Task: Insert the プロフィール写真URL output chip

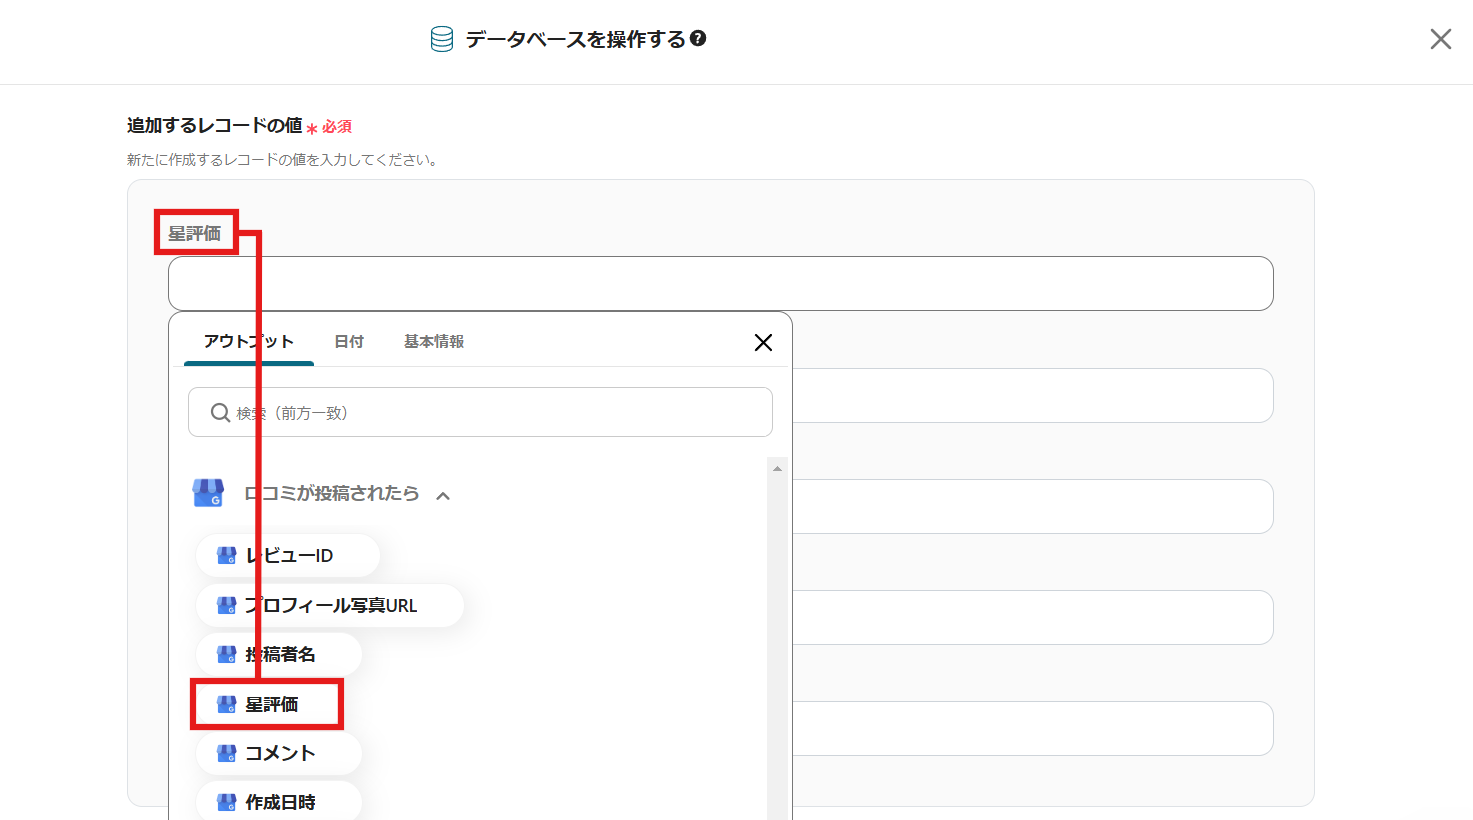Action: (330, 606)
